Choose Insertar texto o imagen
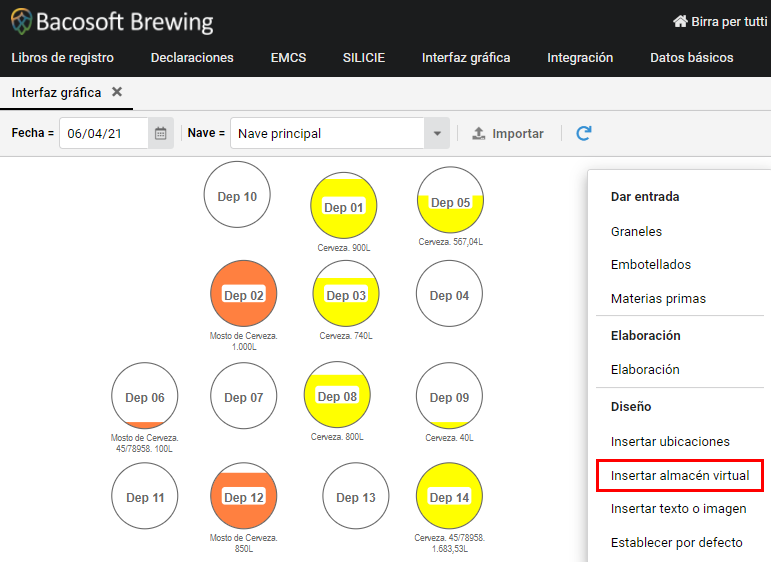Screen dimensions: 771x562 click(x=679, y=508)
